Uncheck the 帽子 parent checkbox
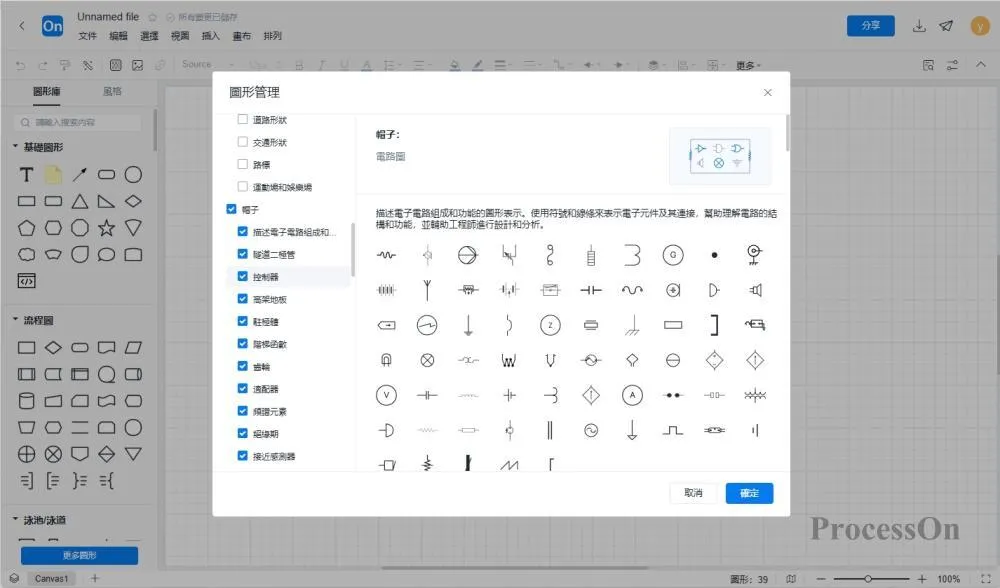1000x588 pixels. [x=232, y=209]
